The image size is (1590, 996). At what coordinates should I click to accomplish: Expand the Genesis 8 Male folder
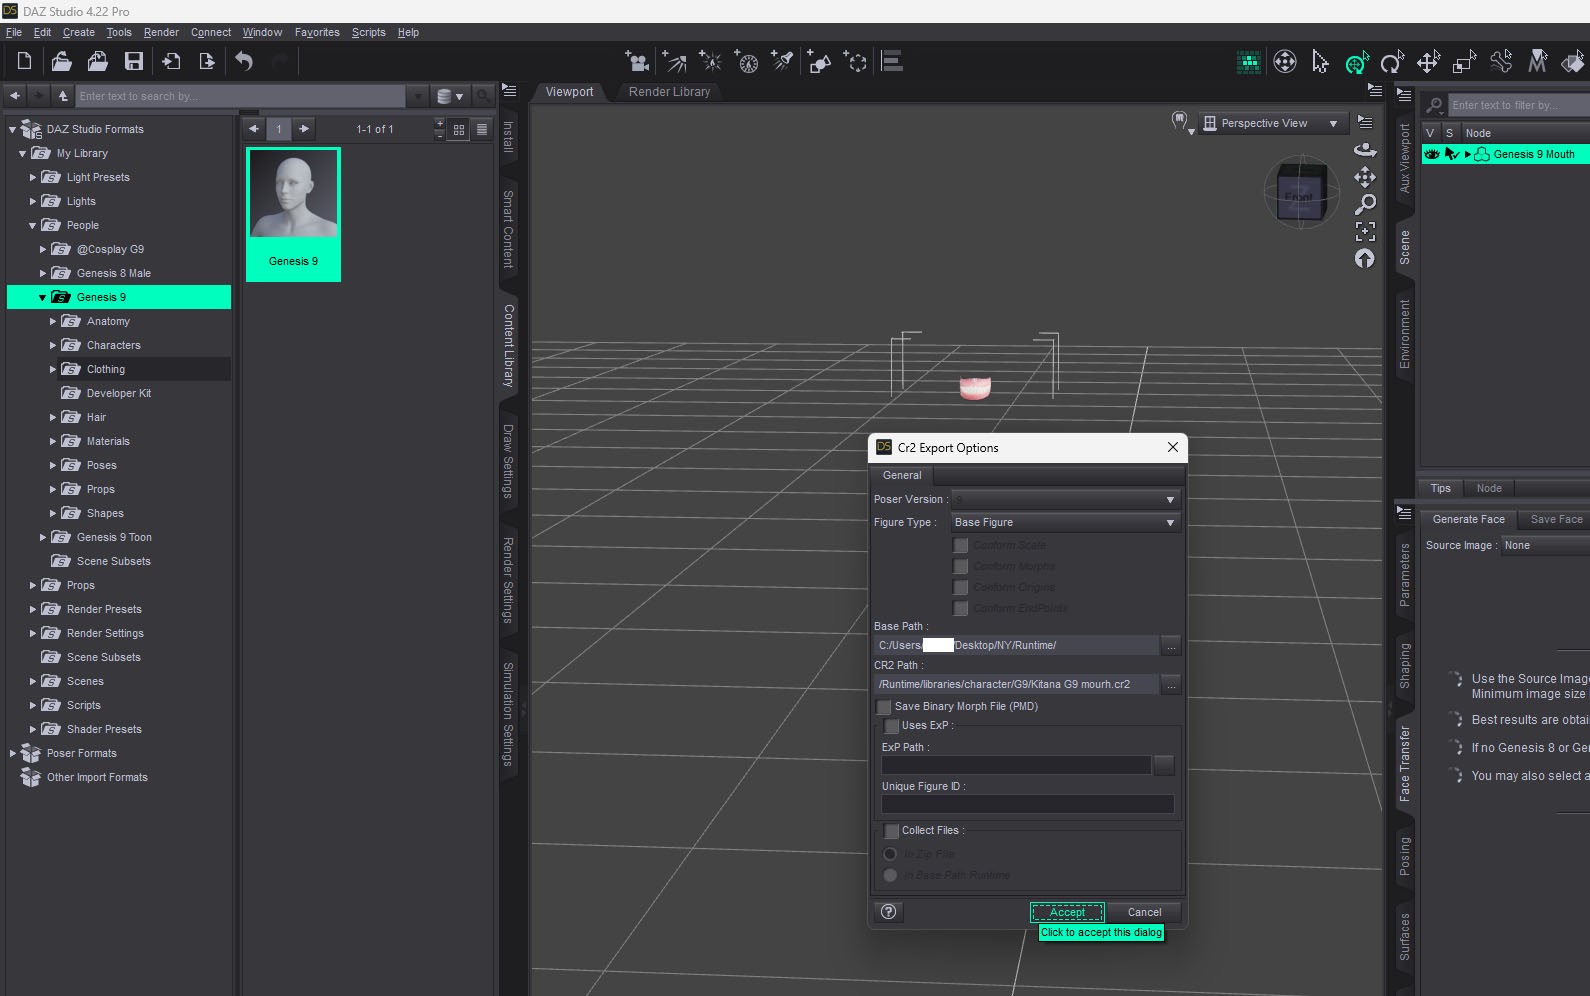[x=42, y=273]
